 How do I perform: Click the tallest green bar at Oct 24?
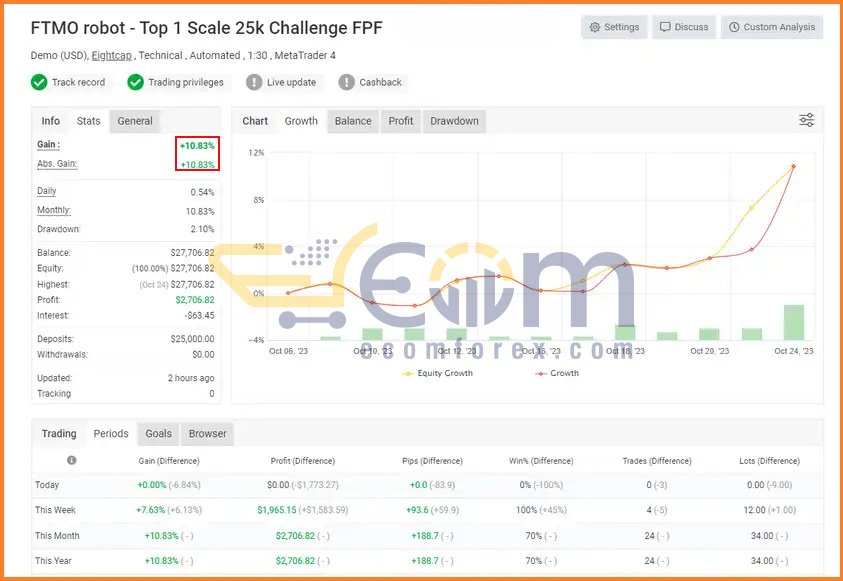point(794,322)
